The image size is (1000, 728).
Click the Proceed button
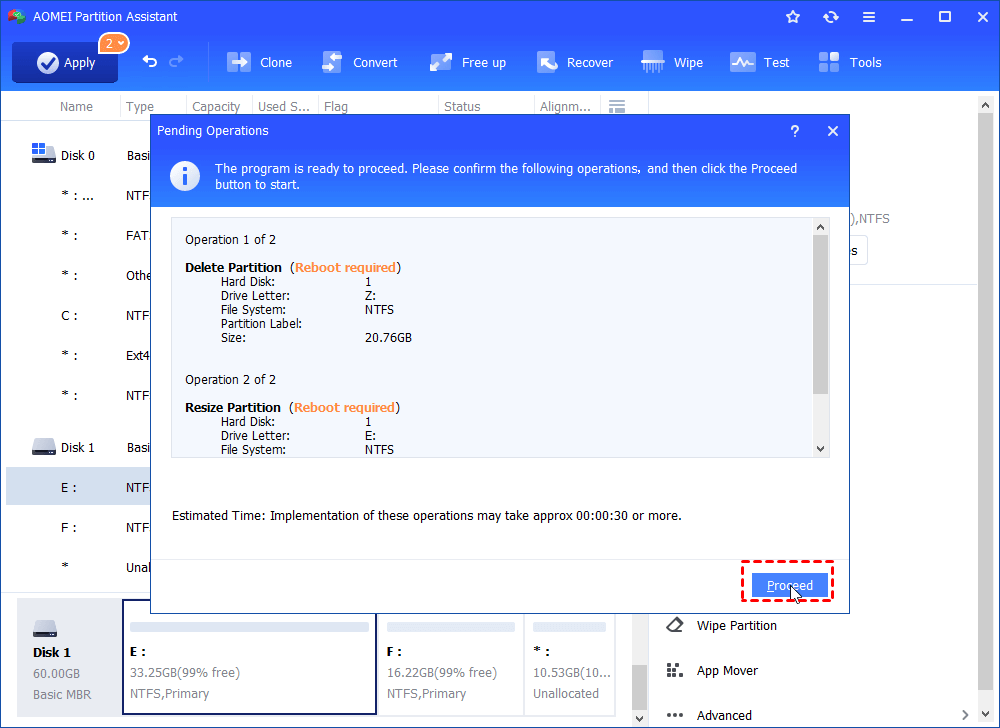[790, 585]
